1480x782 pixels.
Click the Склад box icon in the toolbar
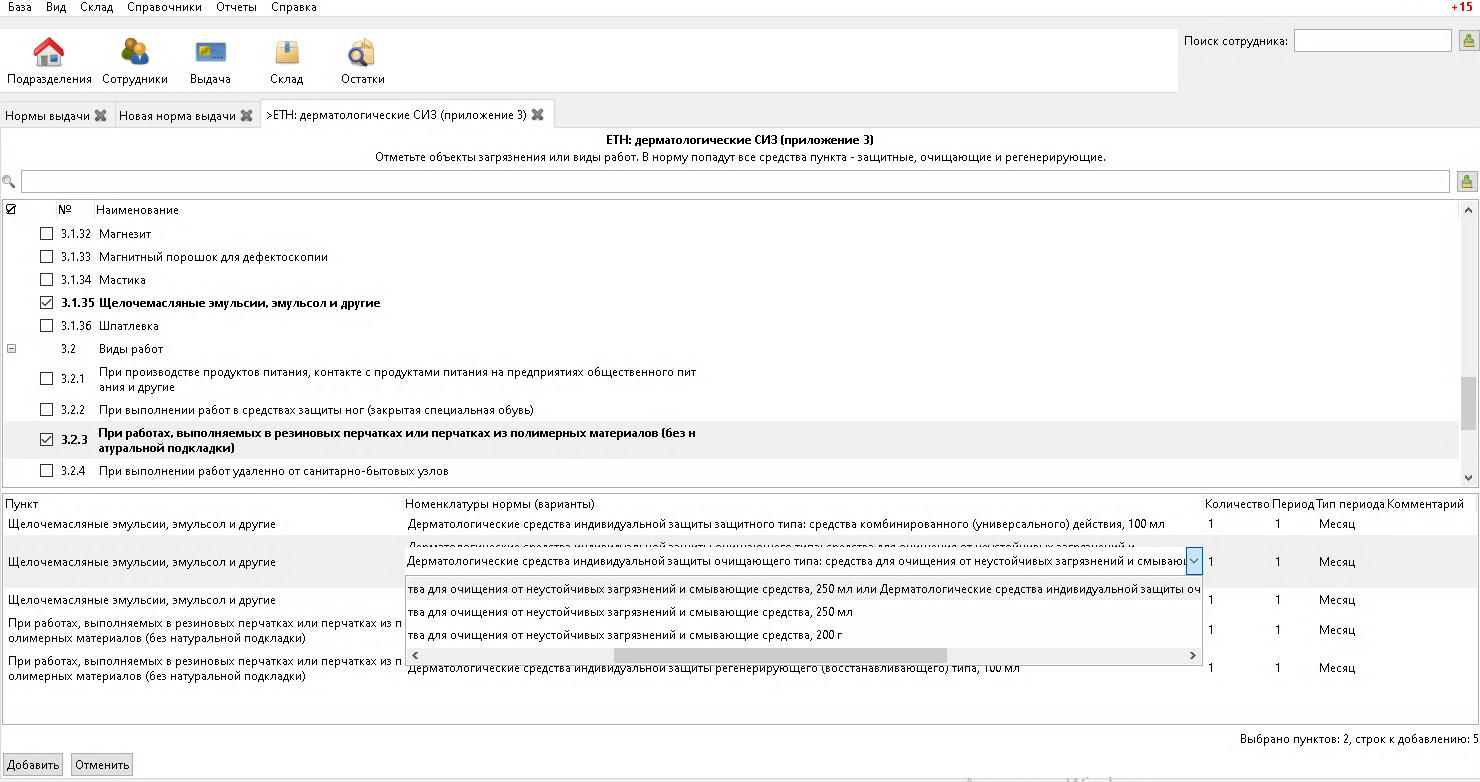[x=287, y=52]
